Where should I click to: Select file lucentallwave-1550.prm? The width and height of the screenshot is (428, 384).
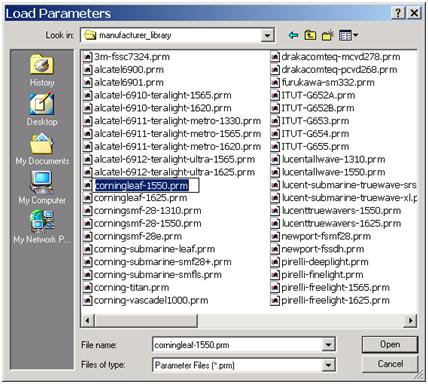point(333,172)
